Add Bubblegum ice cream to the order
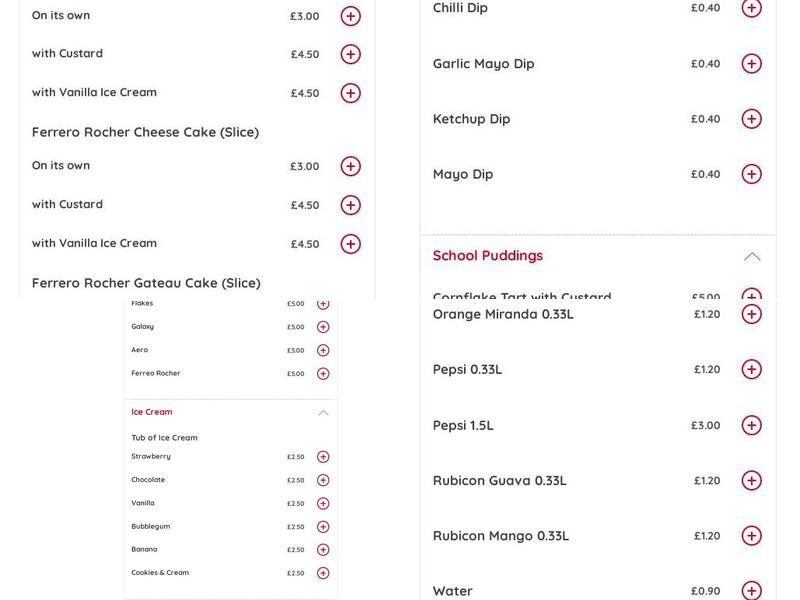Viewport: 800px width, 600px height. pyautogui.click(x=321, y=525)
